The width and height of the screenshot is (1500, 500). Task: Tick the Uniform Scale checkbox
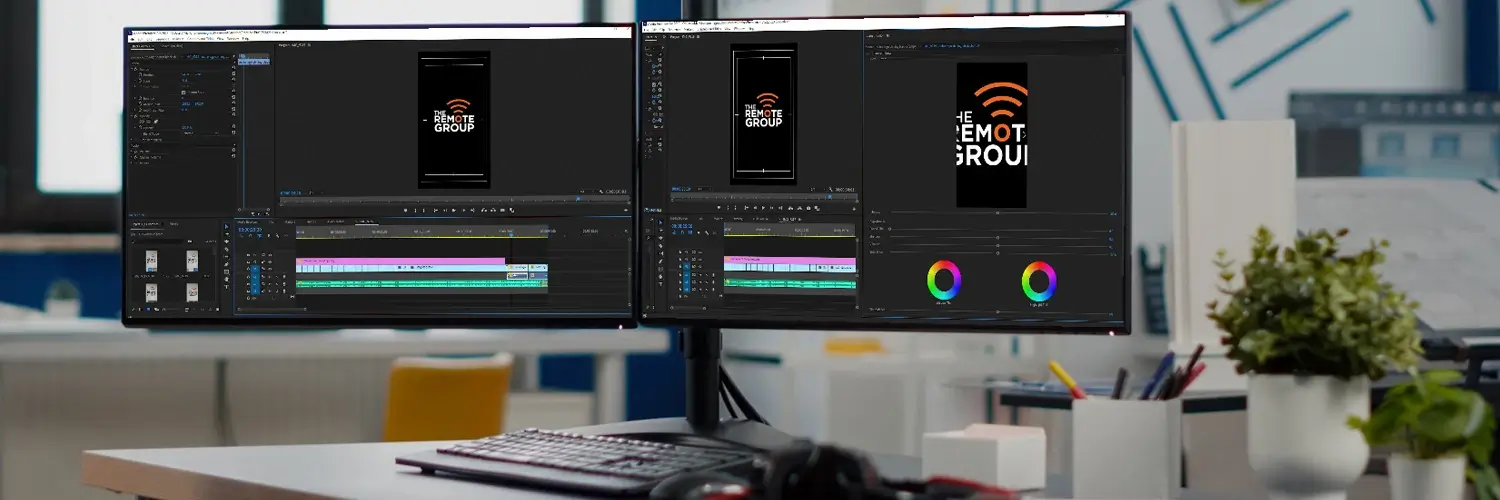pyautogui.click(x=183, y=92)
